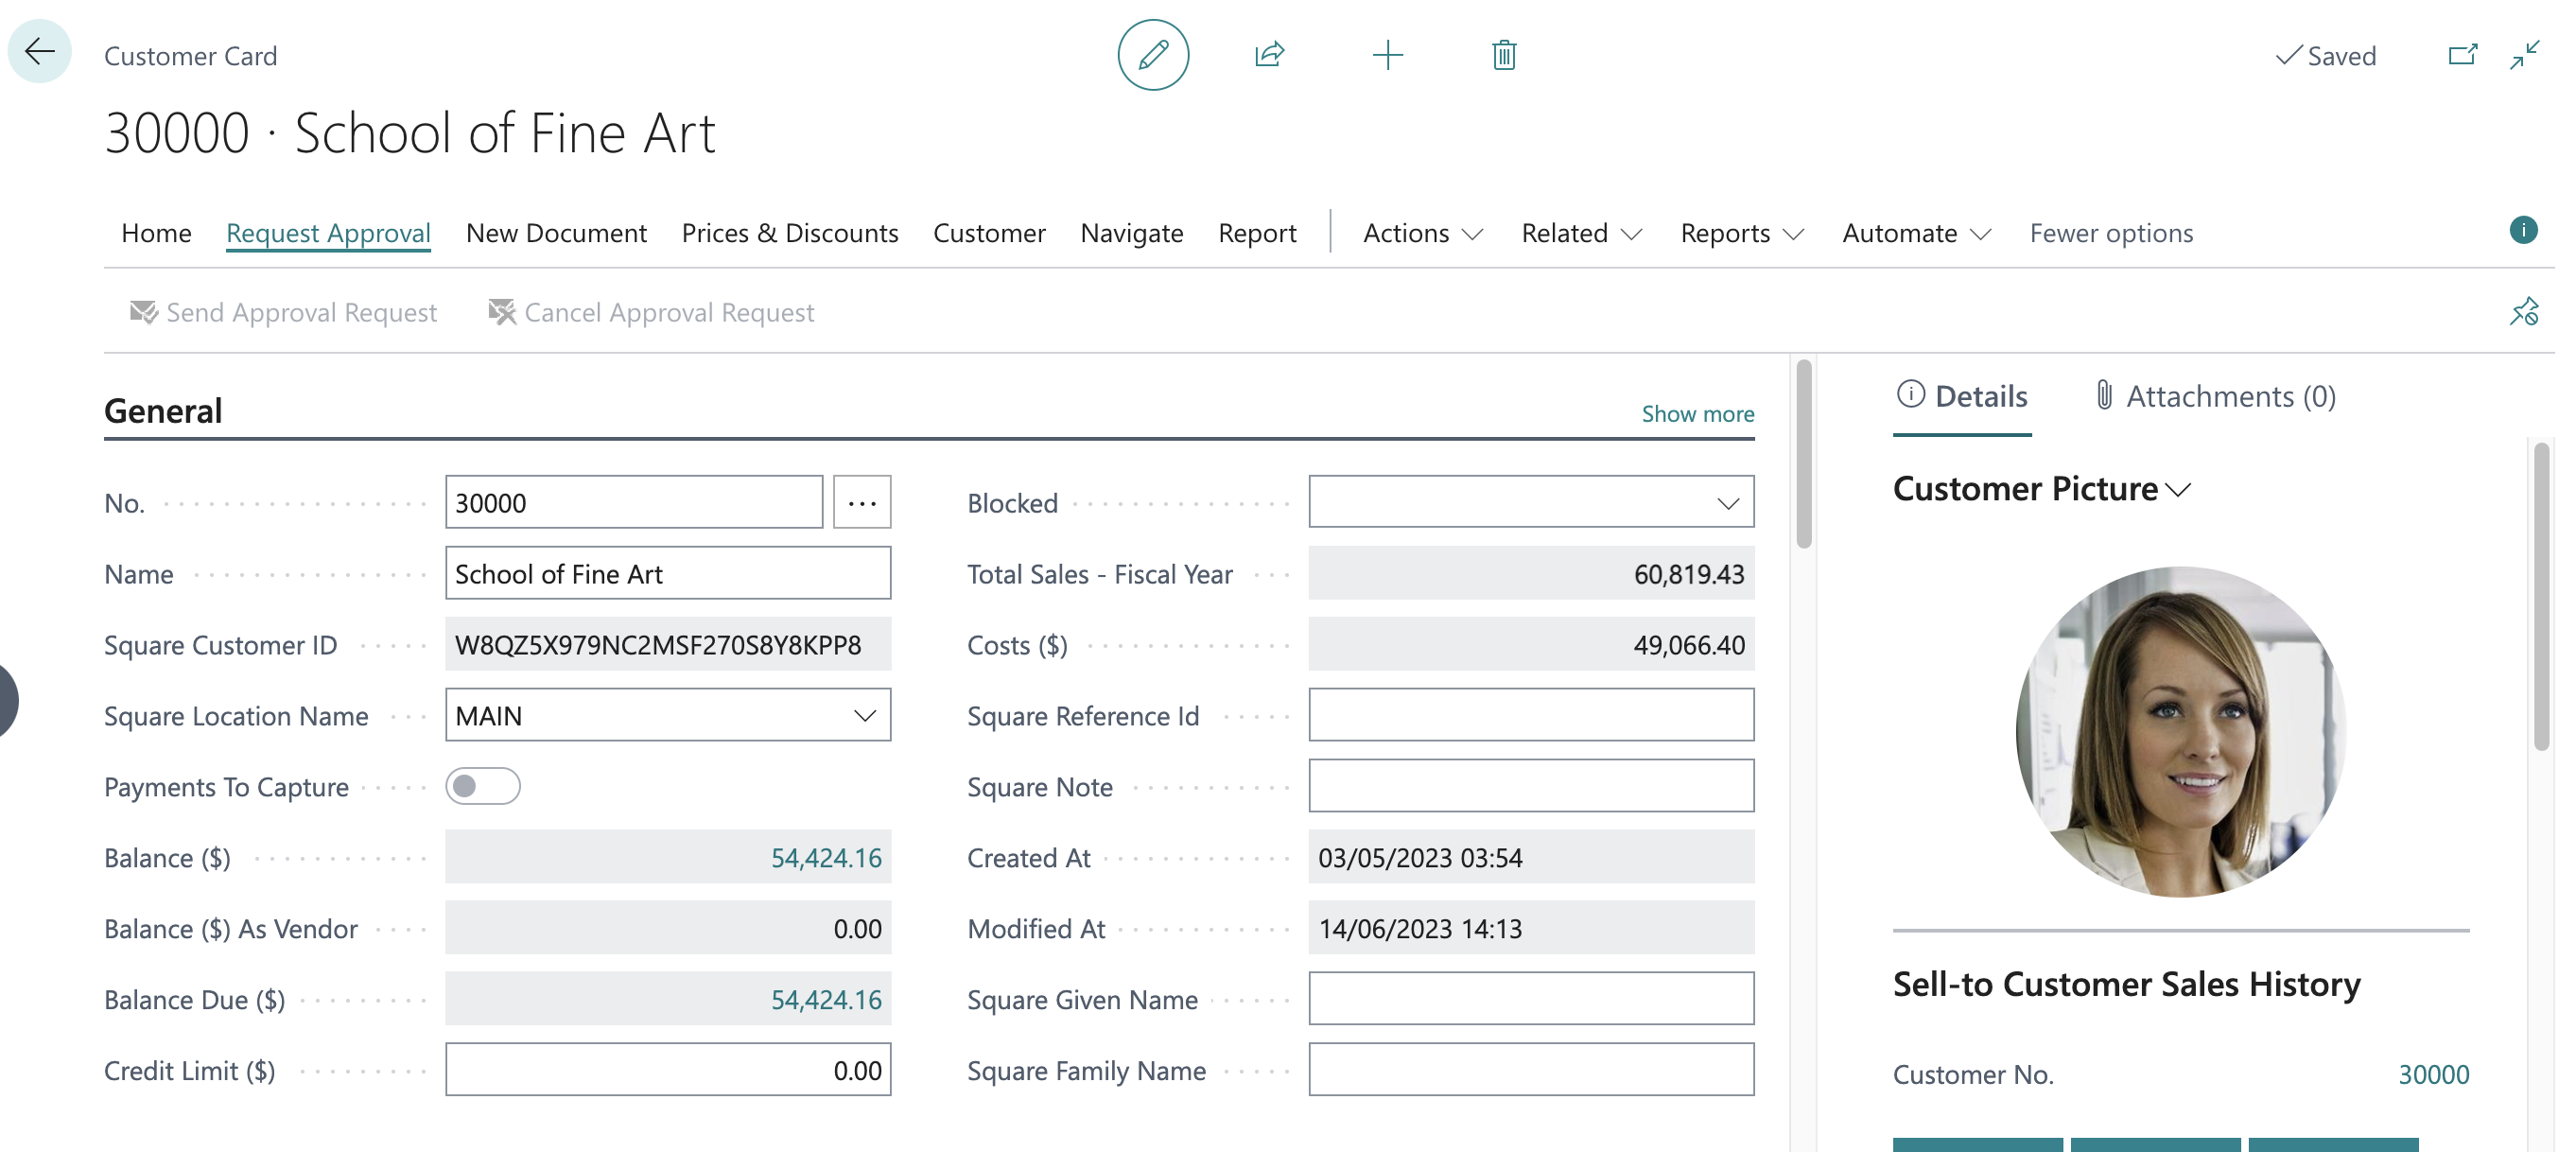Click the pin action bar icon
The width and height of the screenshot is (2576, 1152).
pos(2523,312)
